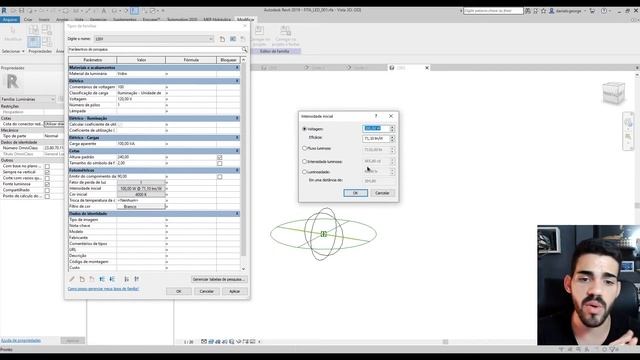This screenshot has height=360, width=640.
Task: Click the Modificar tool in ribbon
Action: [13, 33]
